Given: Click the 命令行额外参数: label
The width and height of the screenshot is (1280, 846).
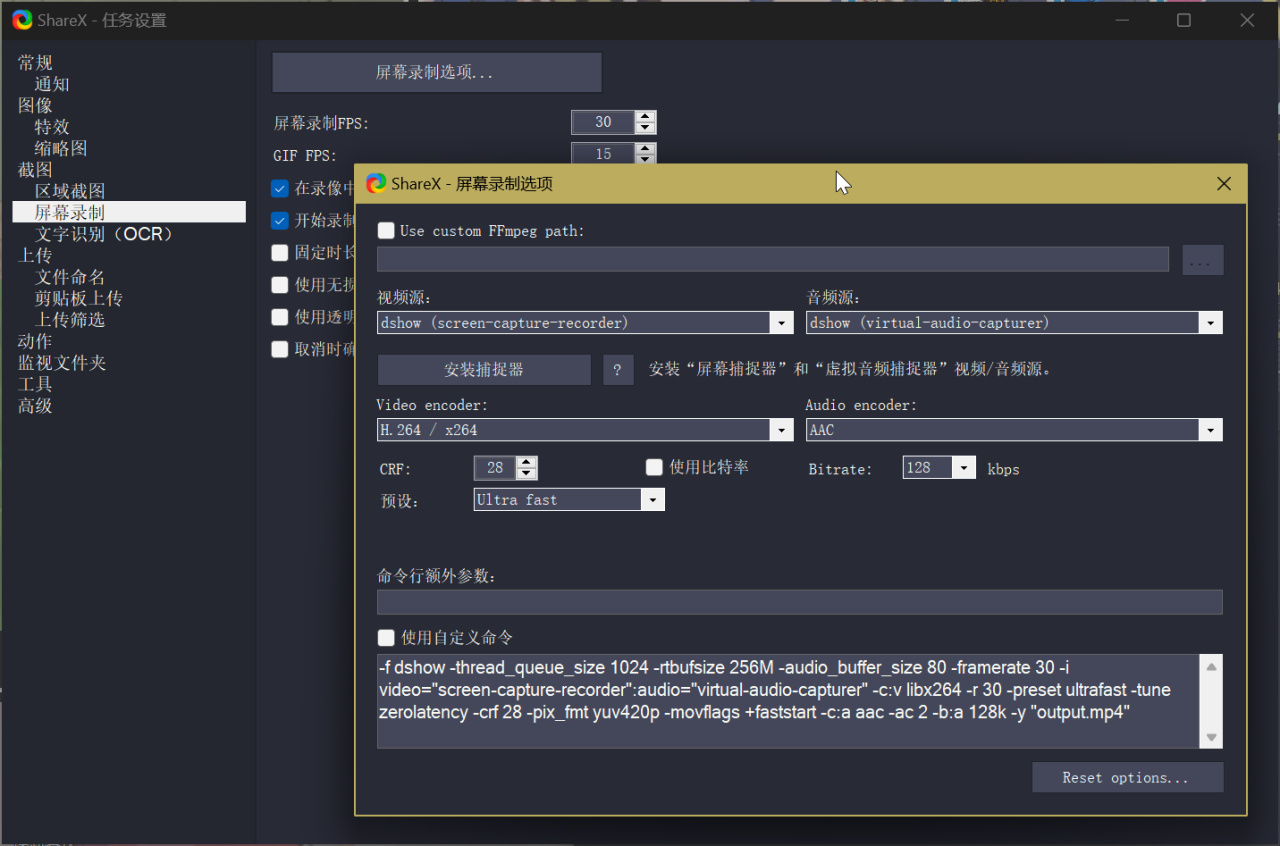Looking at the screenshot, I should click(437, 576).
